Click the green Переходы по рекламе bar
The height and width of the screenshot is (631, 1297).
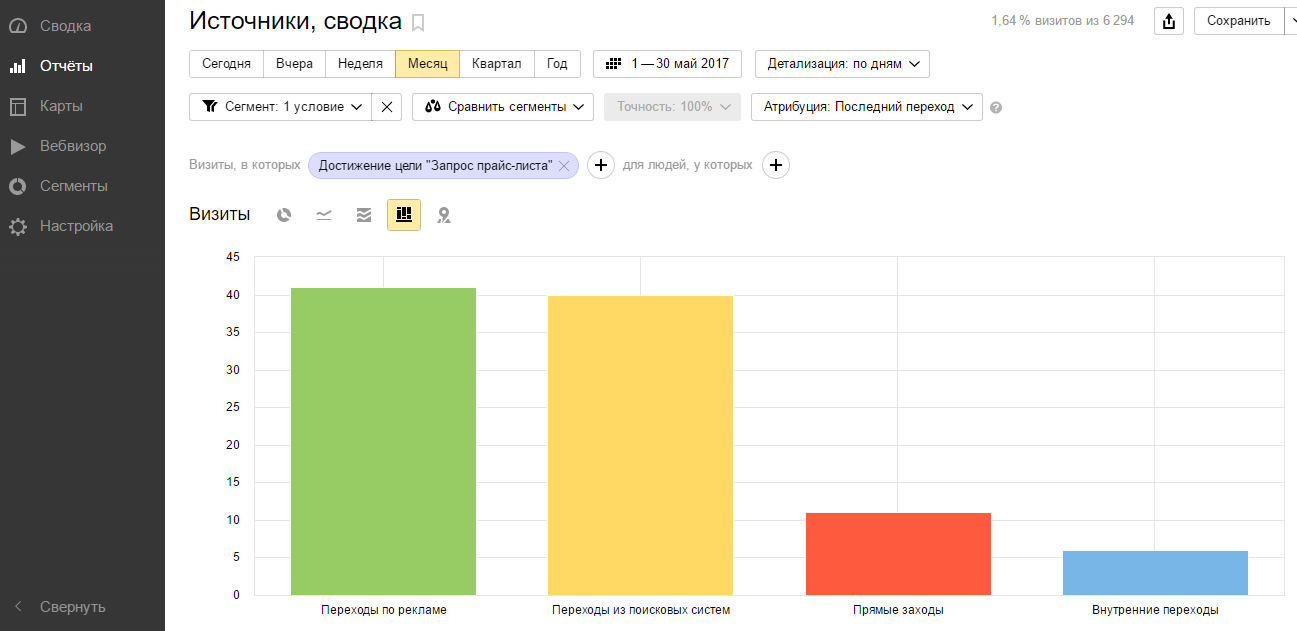pyautogui.click(x=383, y=441)
